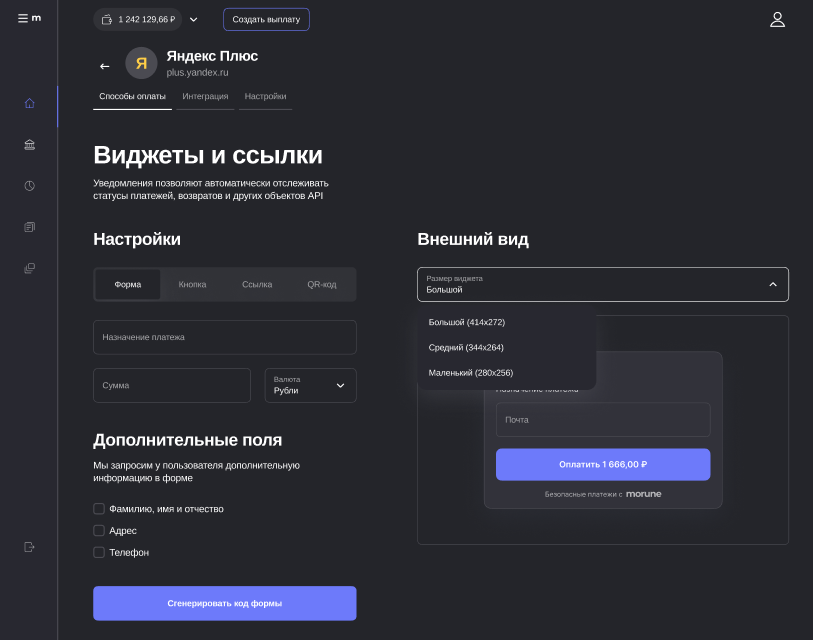Click the pie chart analytics icon

(29, 186)
